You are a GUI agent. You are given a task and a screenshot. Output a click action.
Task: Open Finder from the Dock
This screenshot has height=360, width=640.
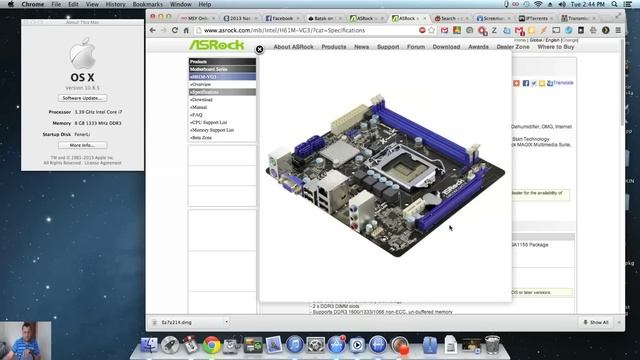(149, 345)
